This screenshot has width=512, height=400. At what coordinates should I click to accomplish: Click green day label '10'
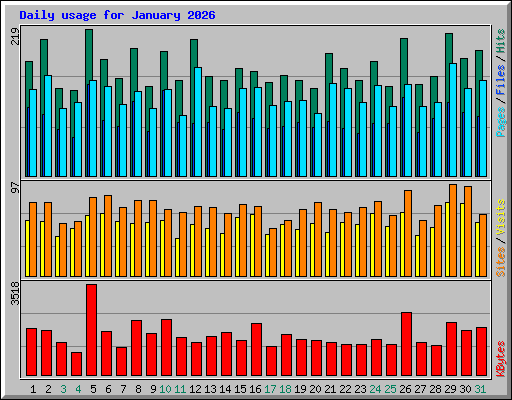click(165, 389)
